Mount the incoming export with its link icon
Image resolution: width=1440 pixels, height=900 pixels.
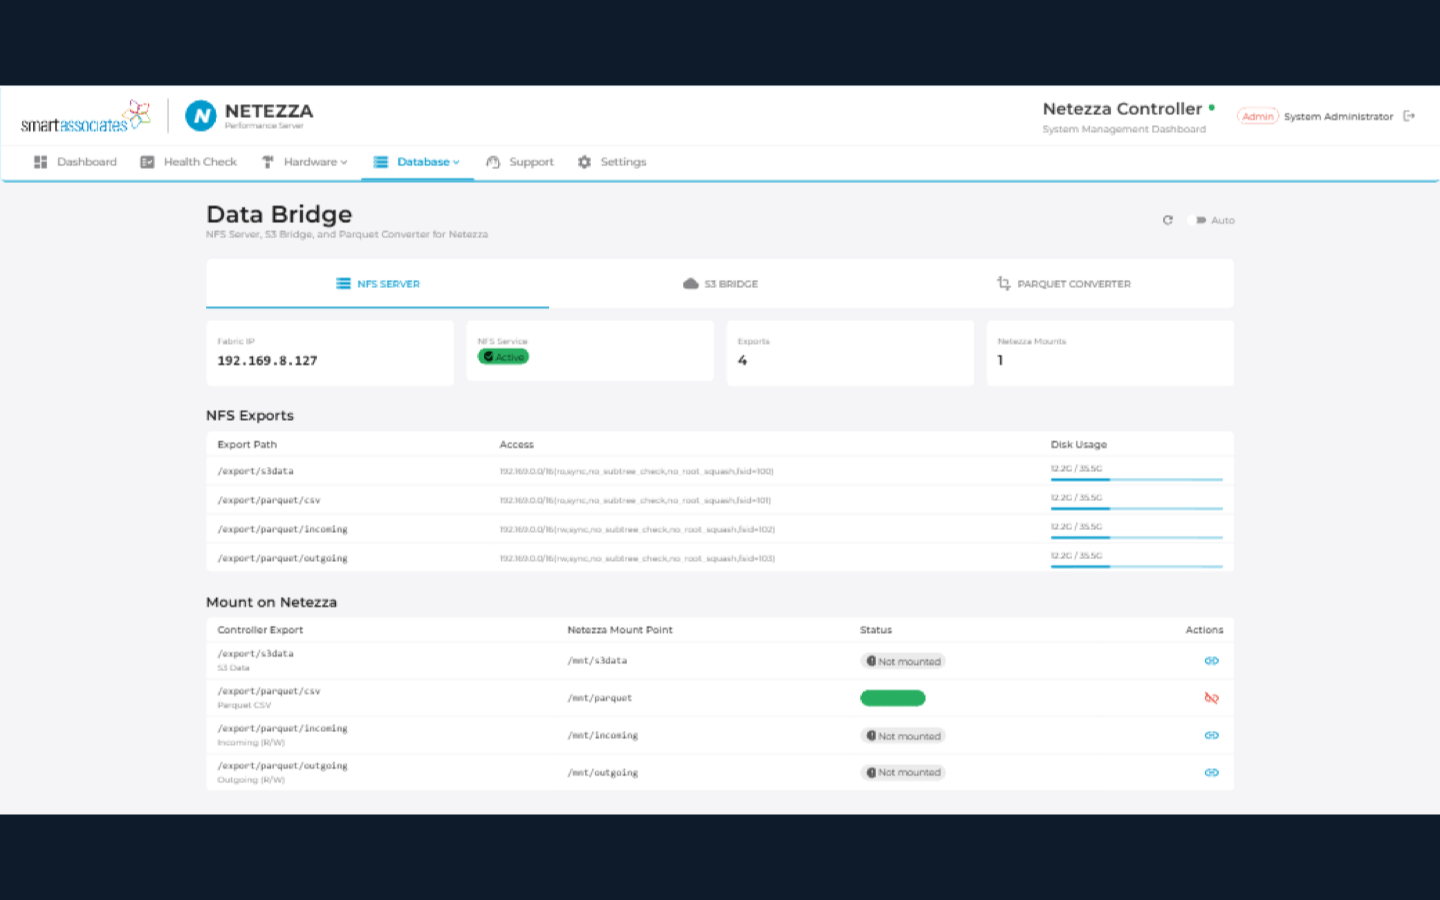[x=1211, y=735]
